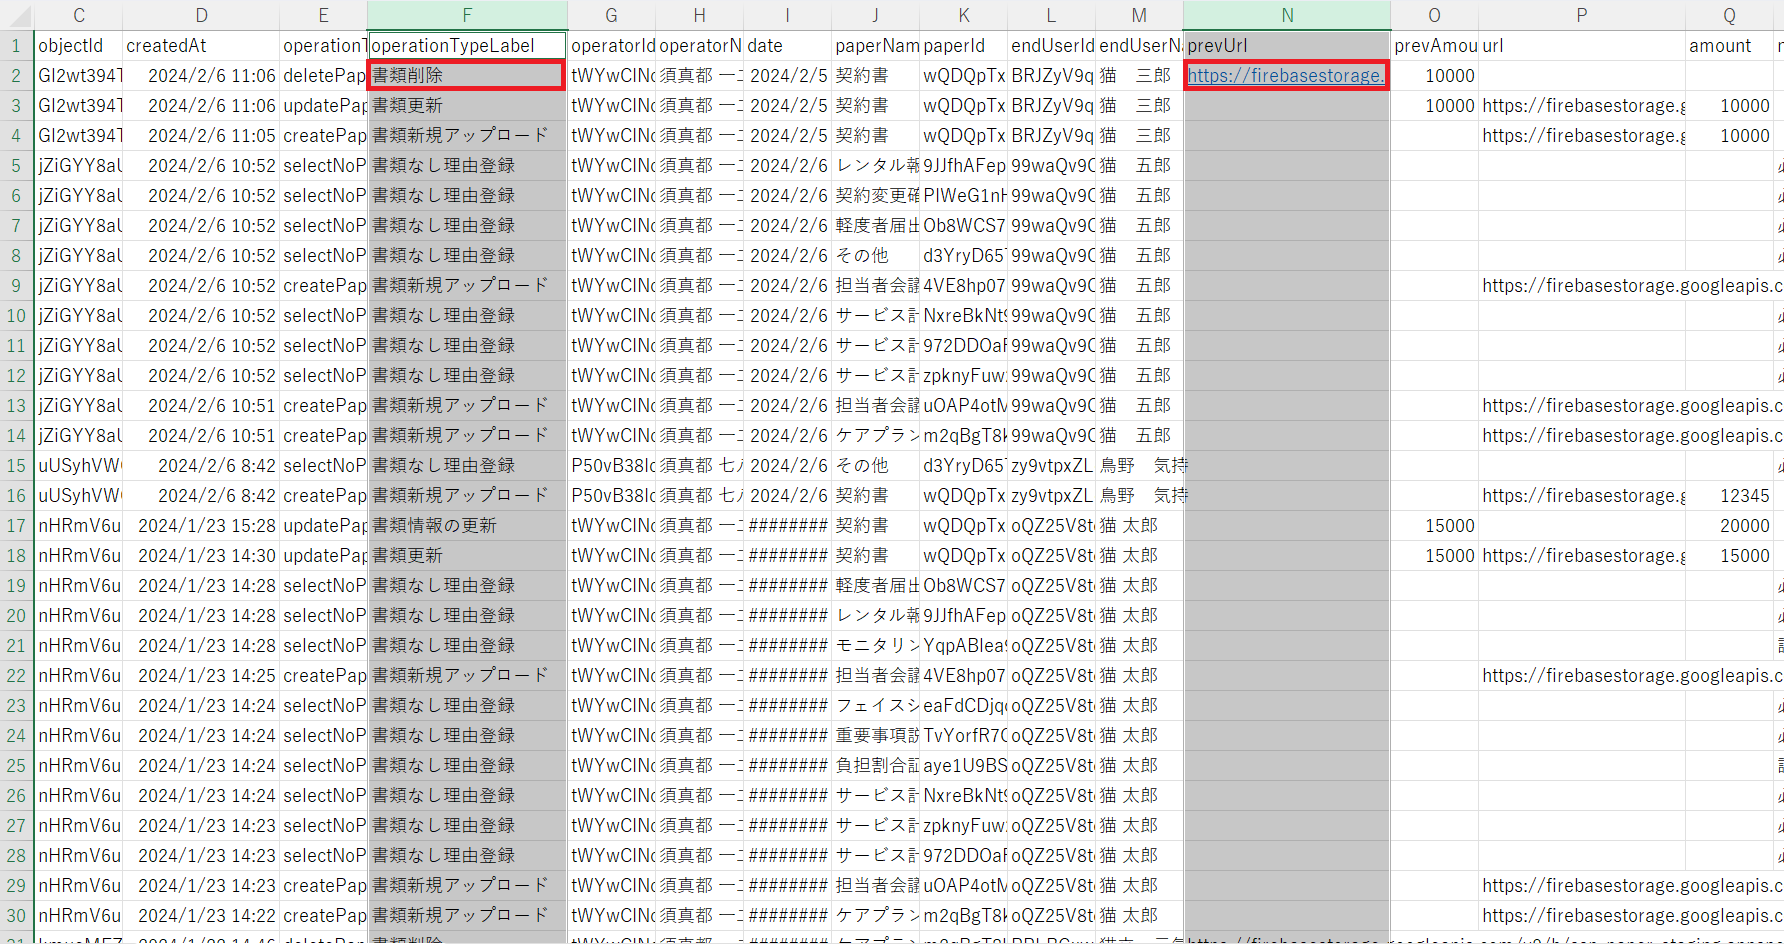This screenshot has height=944, width=1784.
Task: Select the operationTypeLabel header cell
Action: coord(467,46)
